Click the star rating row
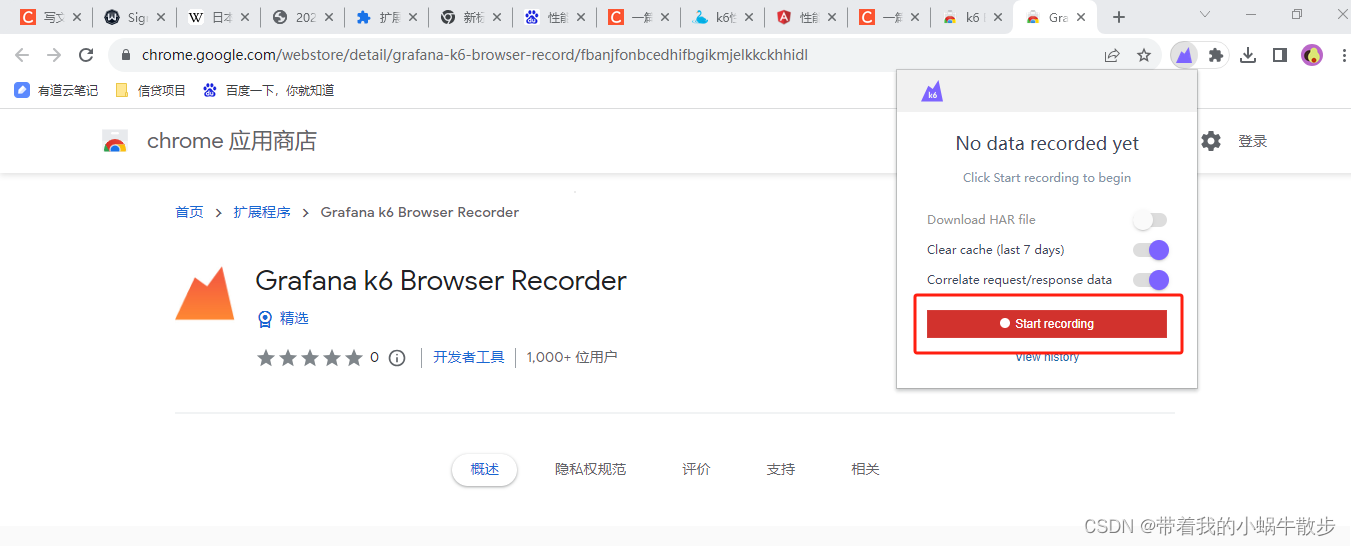Viewport: 1351px width, 546px height. click(x=310, y=357)
